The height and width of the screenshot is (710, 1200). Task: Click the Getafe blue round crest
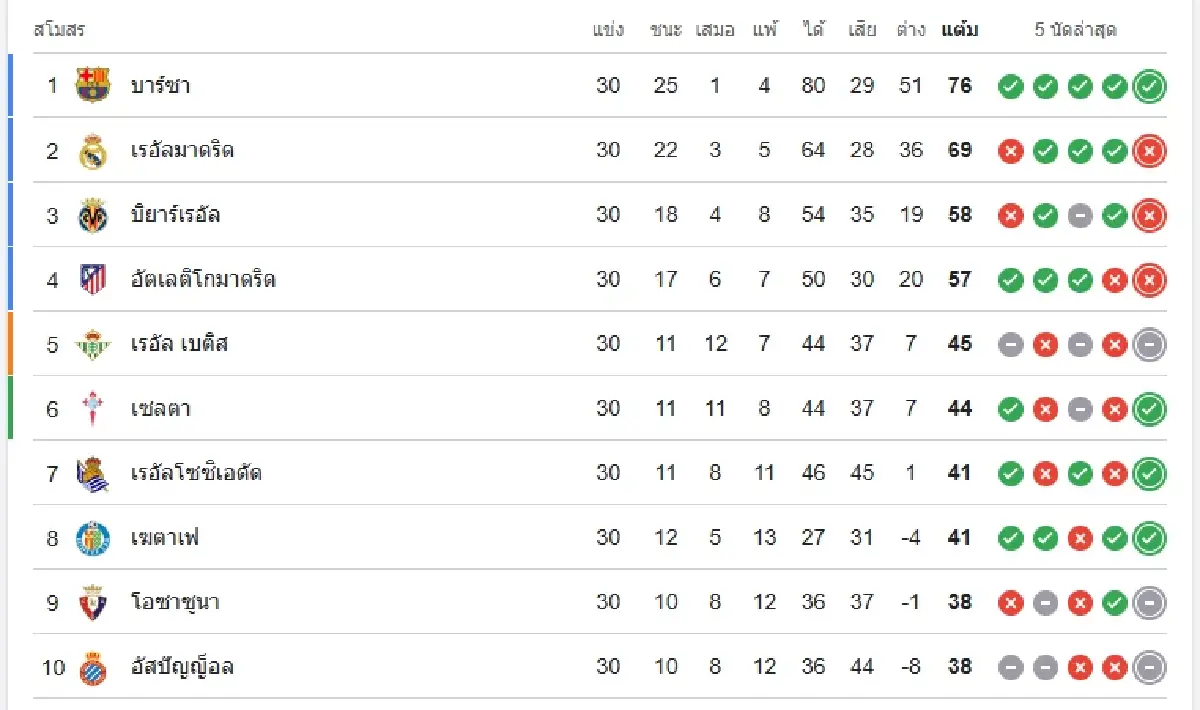pyautogui.click(x=93, y=538)
